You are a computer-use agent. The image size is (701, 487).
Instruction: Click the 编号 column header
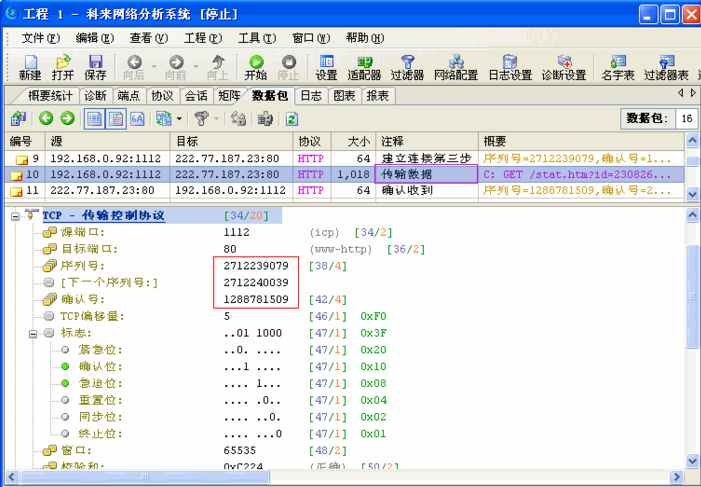(25, 142)
